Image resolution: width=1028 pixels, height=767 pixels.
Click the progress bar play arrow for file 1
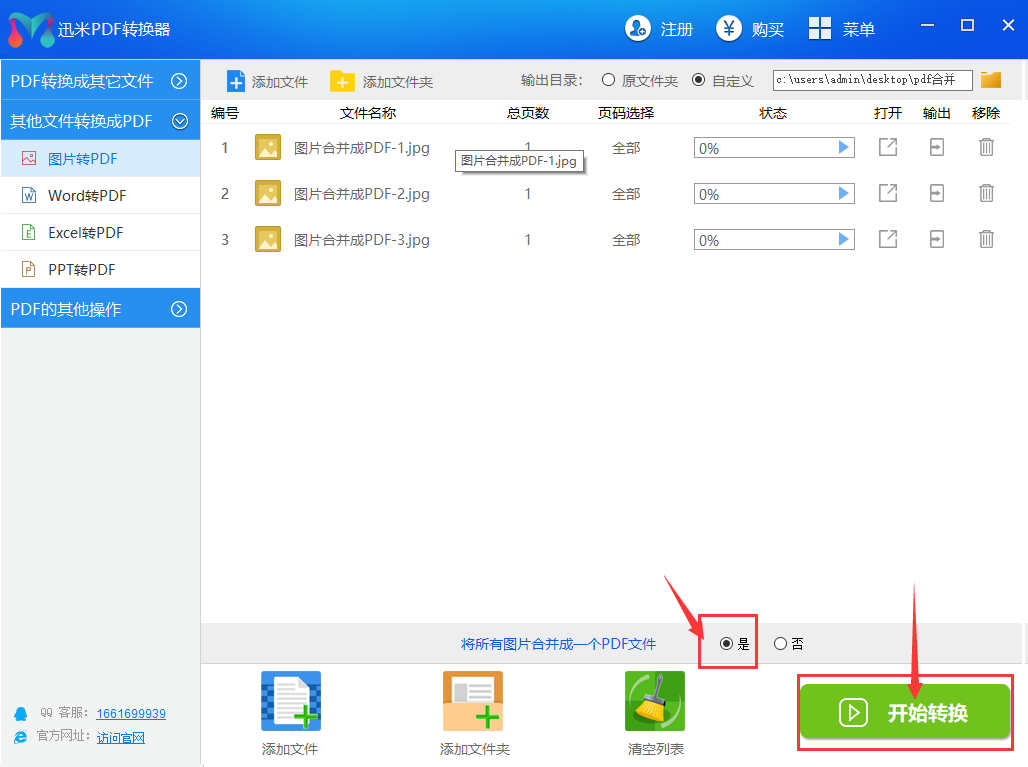844,148
